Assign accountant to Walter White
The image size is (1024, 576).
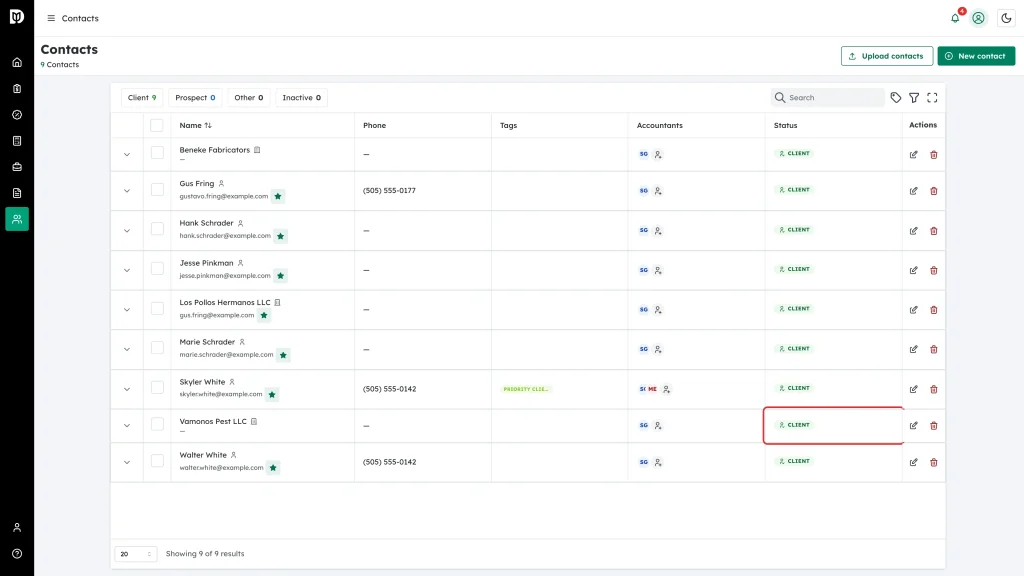658,462
